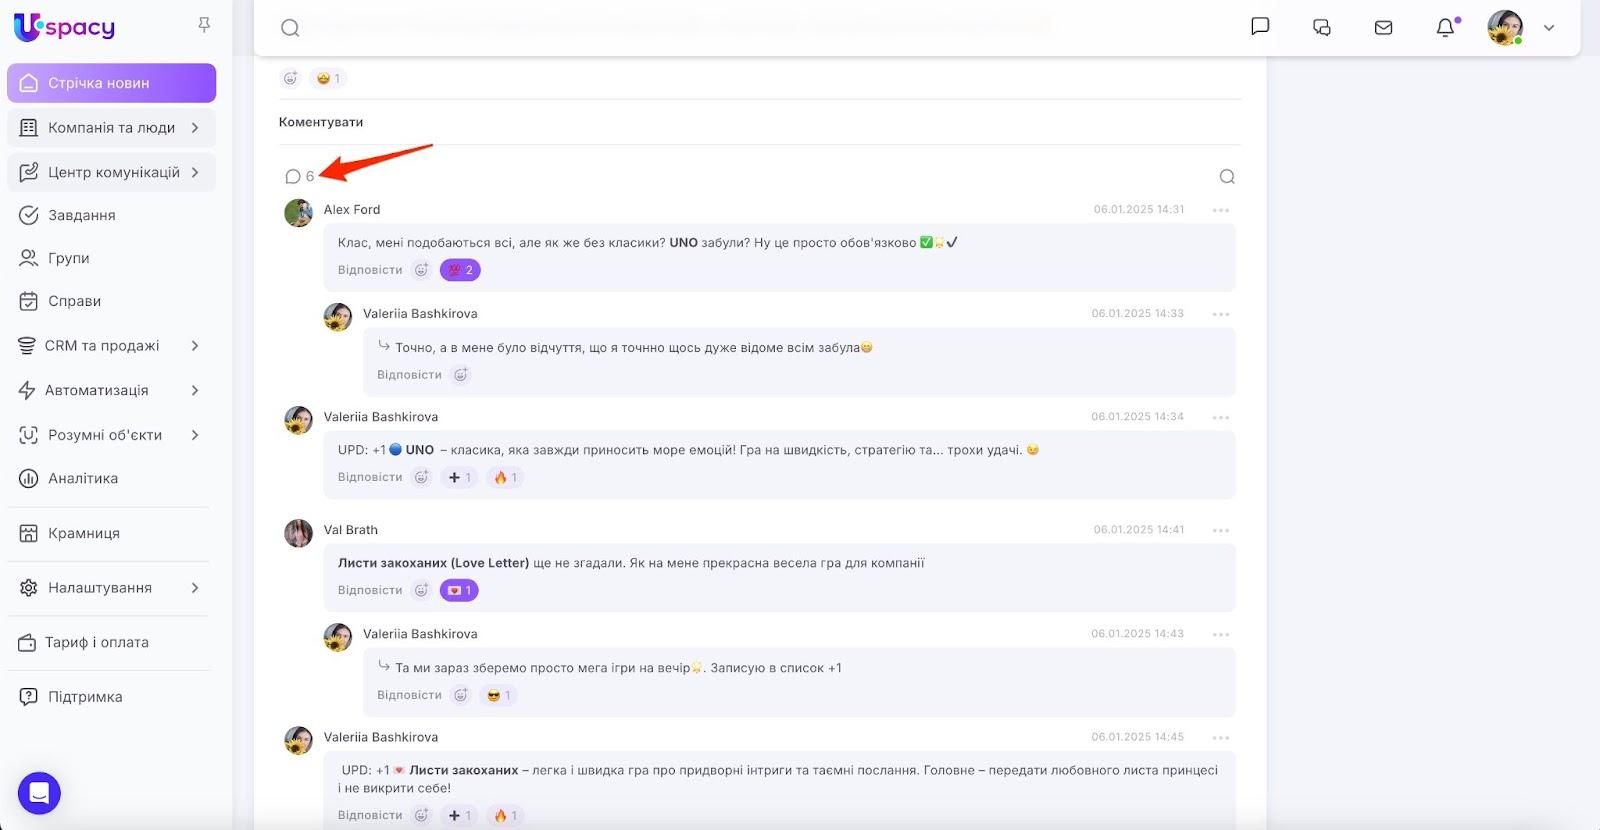Viewport: 1600px width, 830px height.
Task: Expand the Центр комунікацій chevron
Action: click(195, 172)
